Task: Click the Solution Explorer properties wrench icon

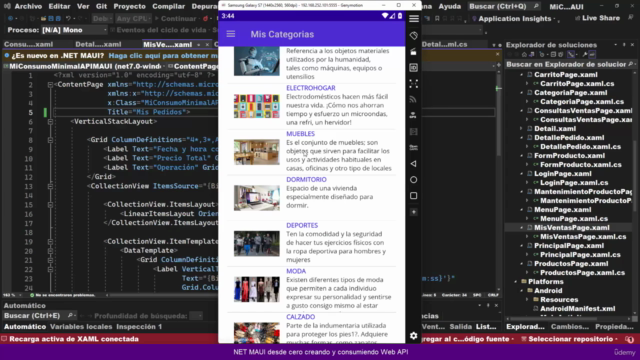Action: (x=585, y=54)
